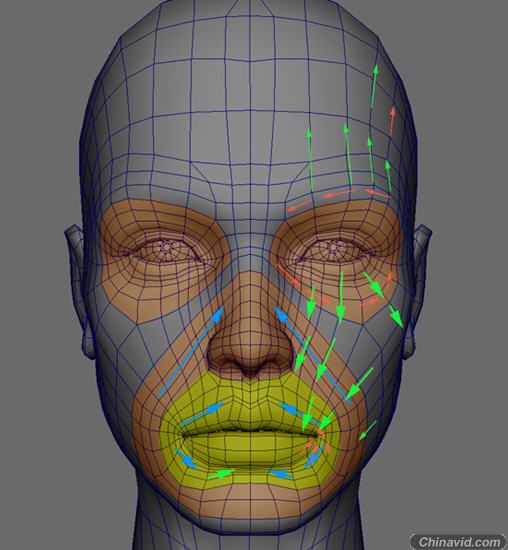Pick the long blue arrow left of nose

pyautogui.click(x=190, y=352)
